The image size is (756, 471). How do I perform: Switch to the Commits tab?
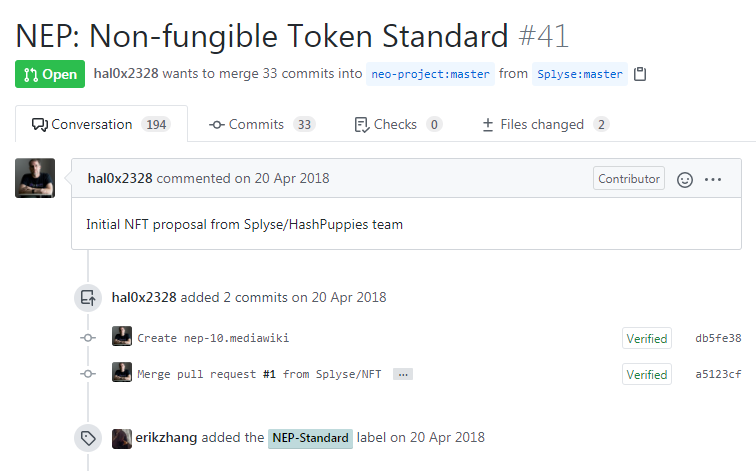point(262,125)
